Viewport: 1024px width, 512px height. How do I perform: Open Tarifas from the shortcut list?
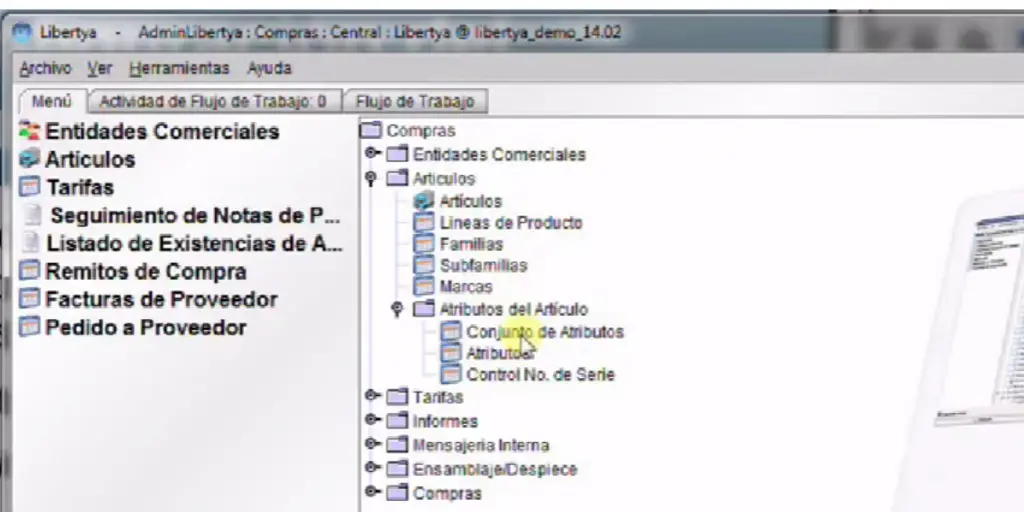[x=80, y=187]
